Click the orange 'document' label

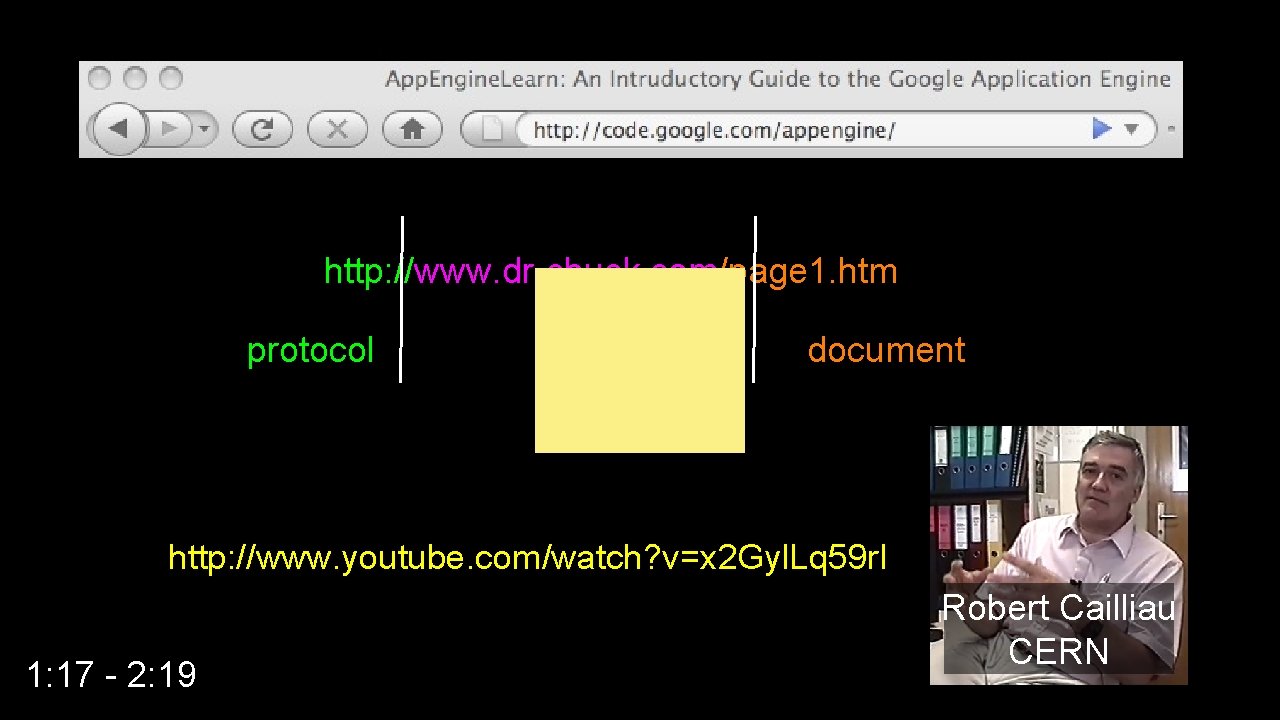coord(886,350)
